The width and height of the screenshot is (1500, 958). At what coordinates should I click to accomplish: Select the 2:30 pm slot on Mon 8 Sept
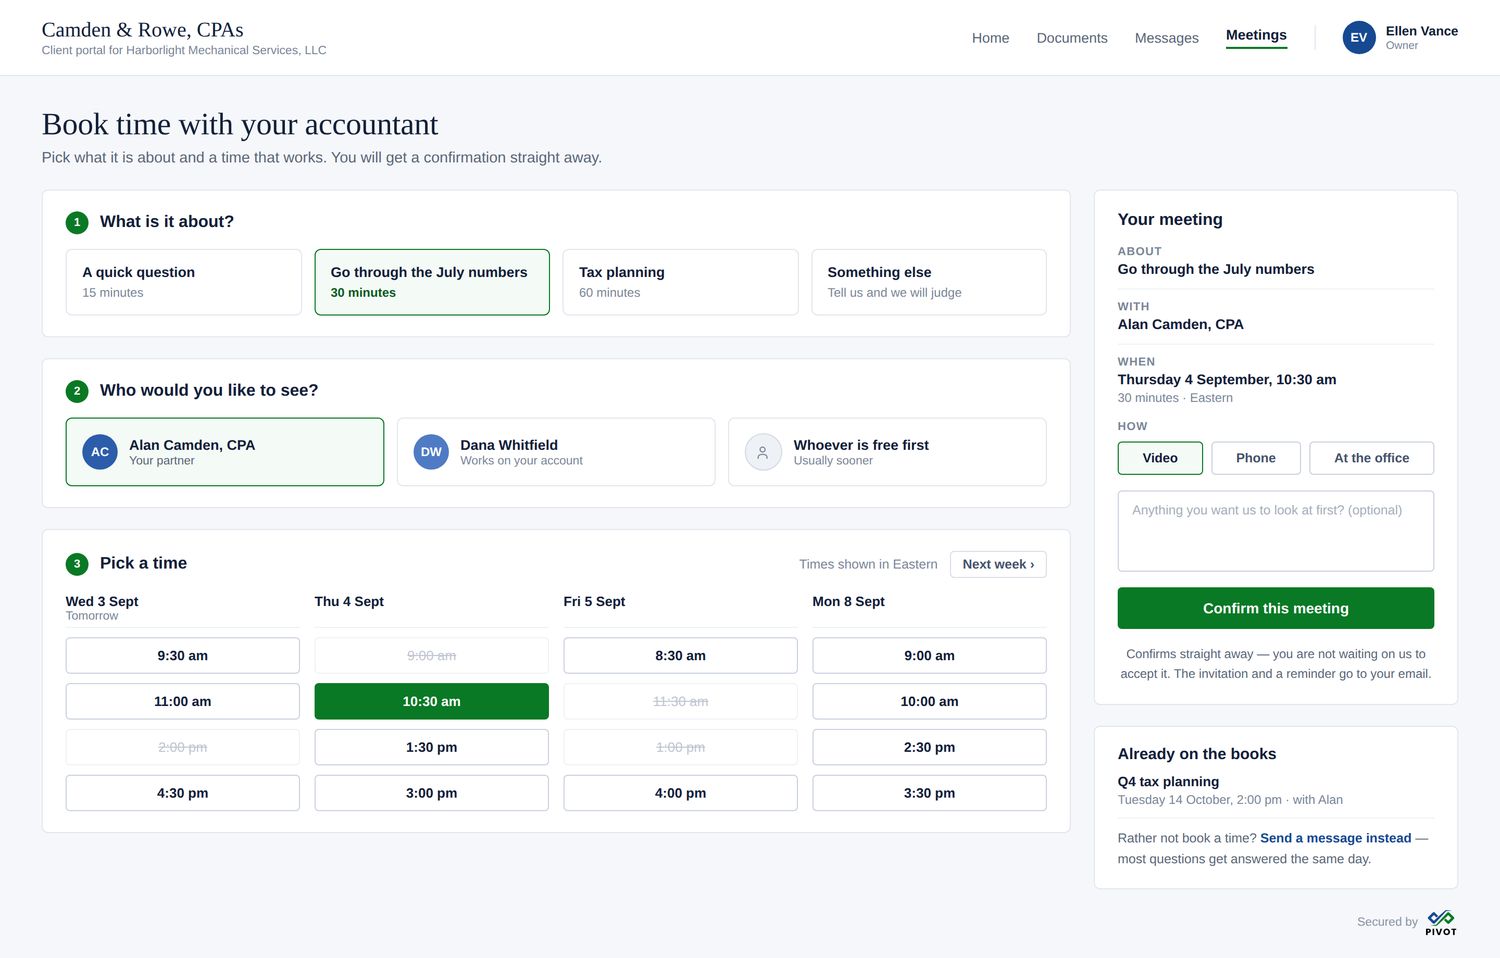click(x=930, y=747)
